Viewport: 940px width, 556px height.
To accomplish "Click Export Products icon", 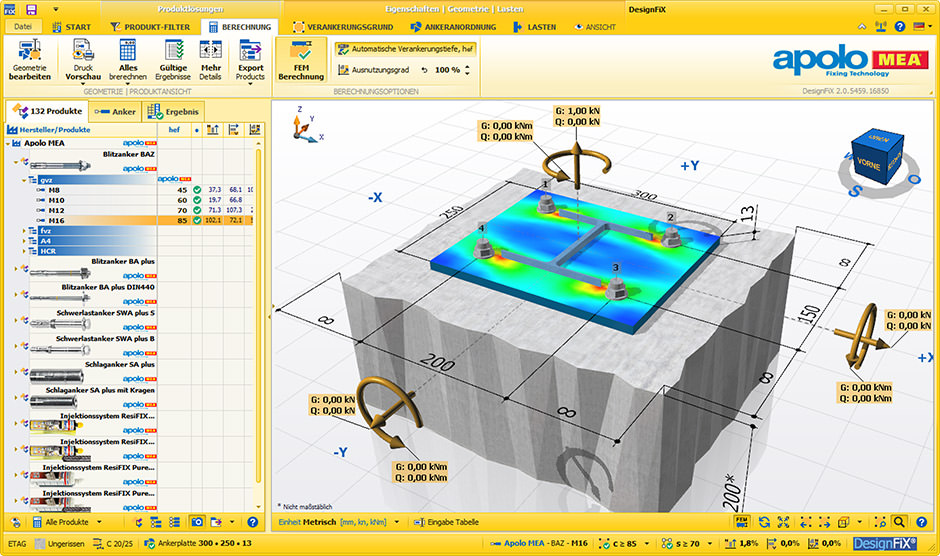I will coord(250,50).
